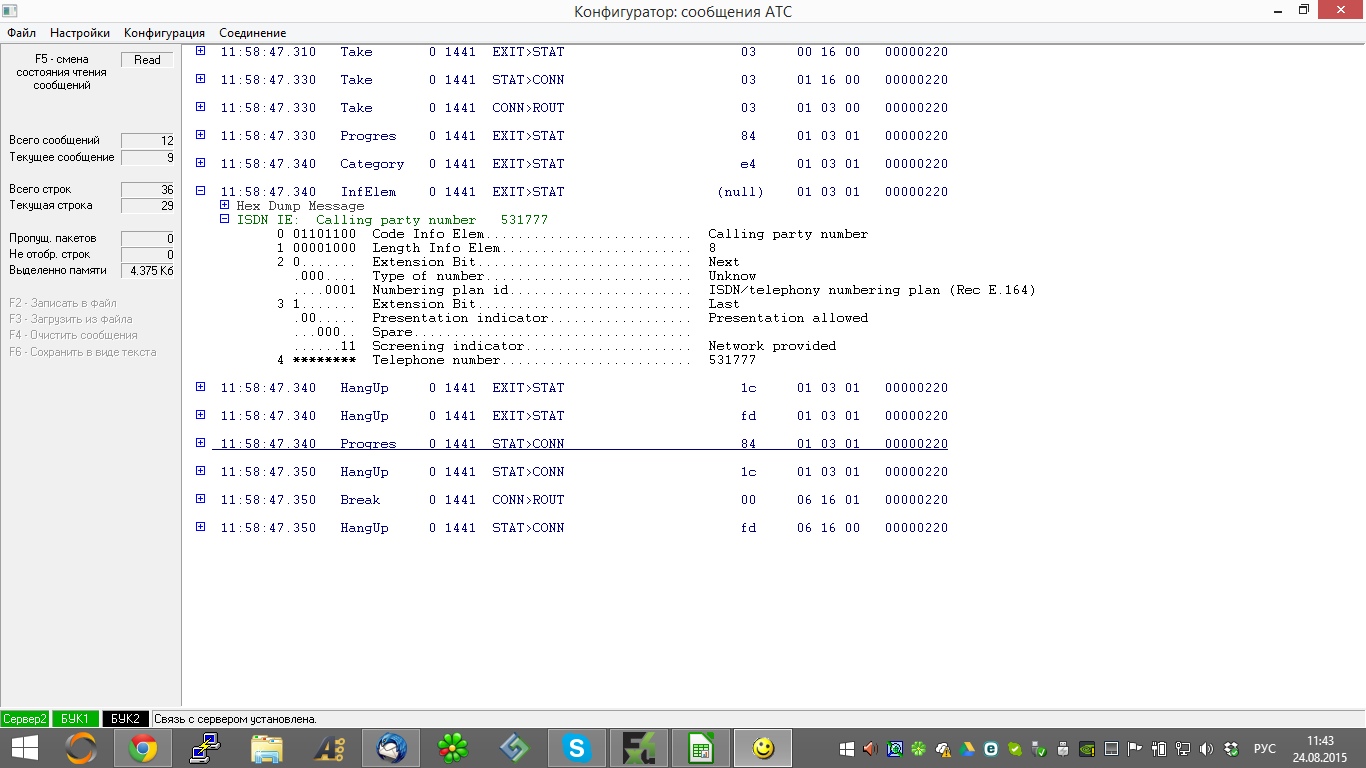
Task: Select the Code Info Elem line
Action: (x=572, y=234)
